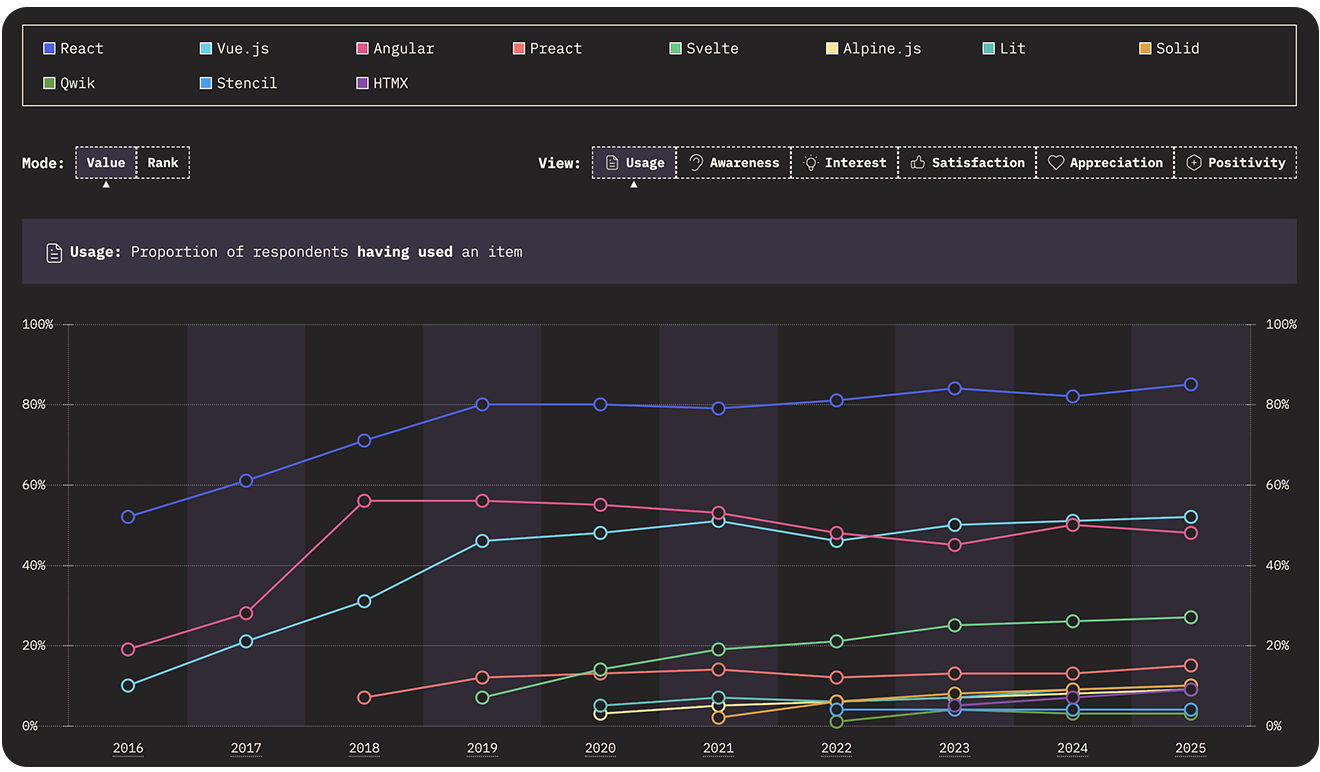Viewport: 1320px width, 772px height.
Task: Click Angular's 2016 data point
Action: 128,650
